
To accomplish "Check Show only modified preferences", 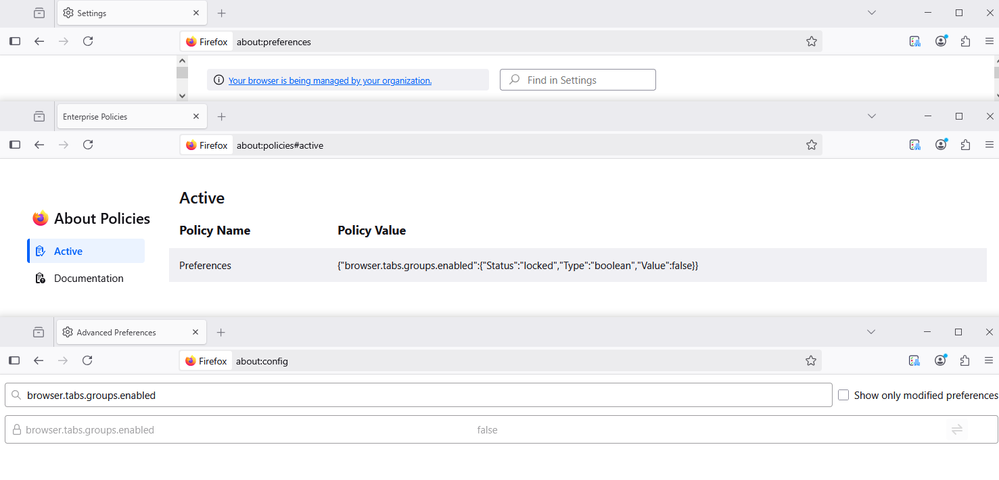I will tap(844, 395).
